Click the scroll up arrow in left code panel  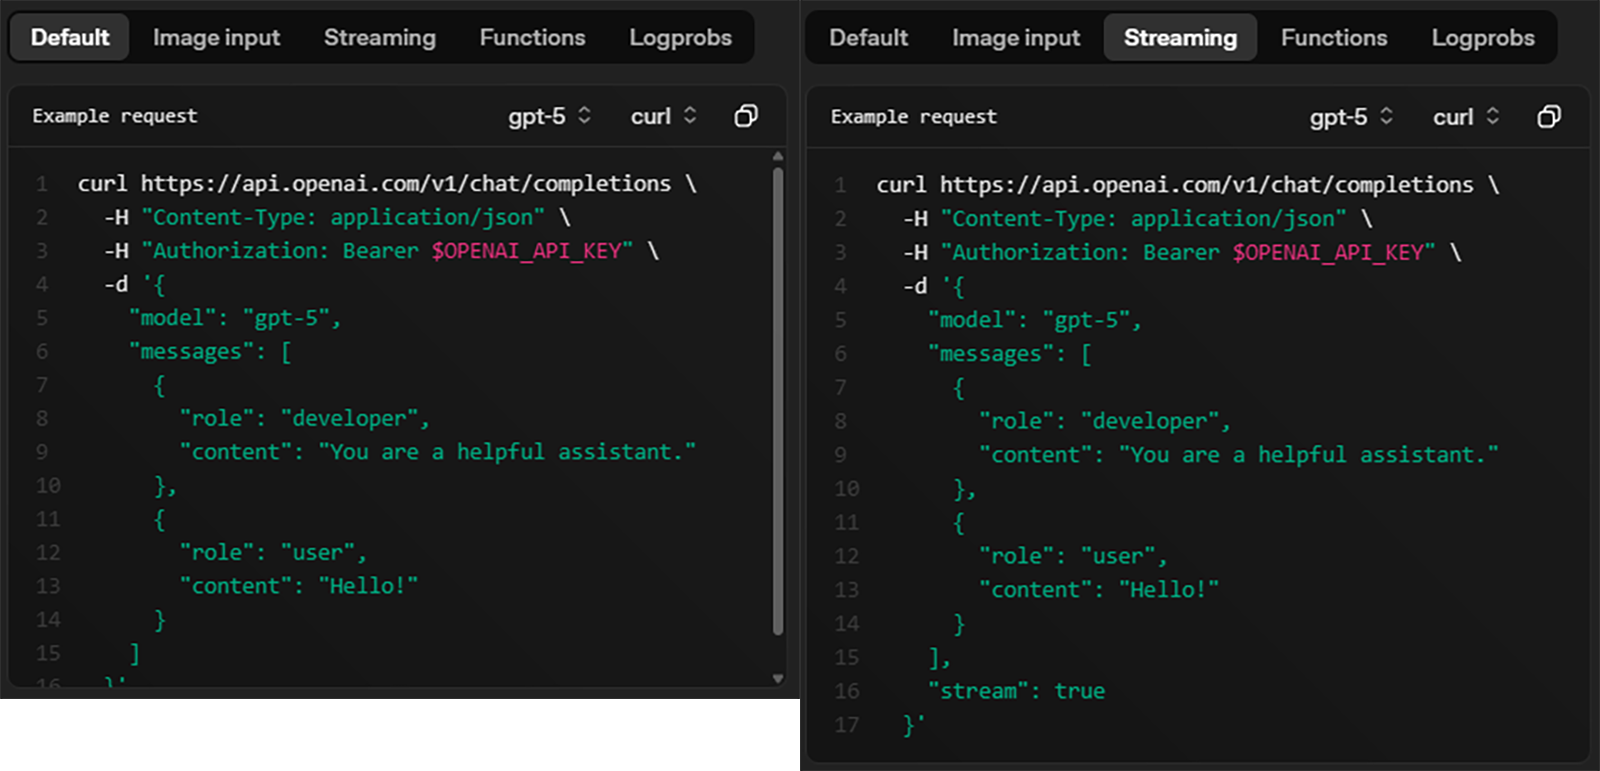click(778, 156)
